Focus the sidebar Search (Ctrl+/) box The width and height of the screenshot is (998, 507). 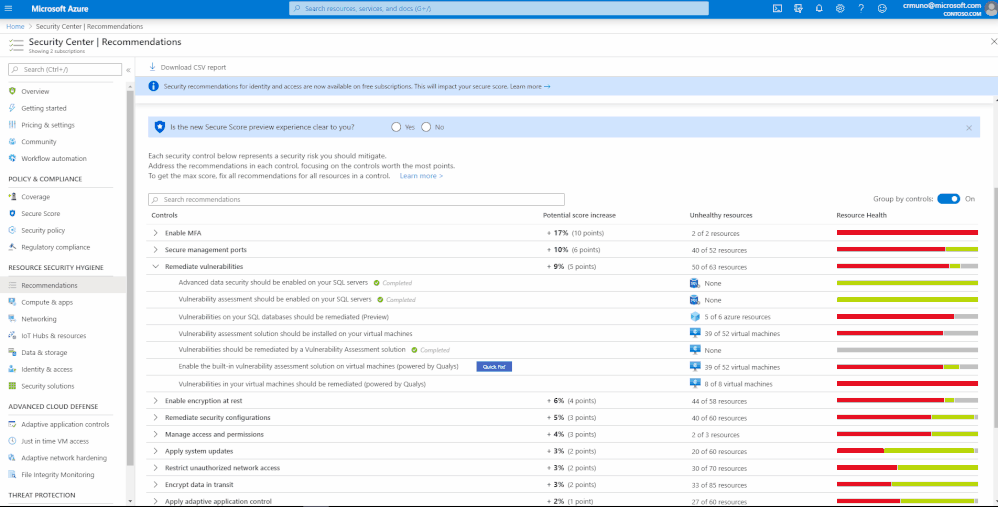(x=65, y=69)
